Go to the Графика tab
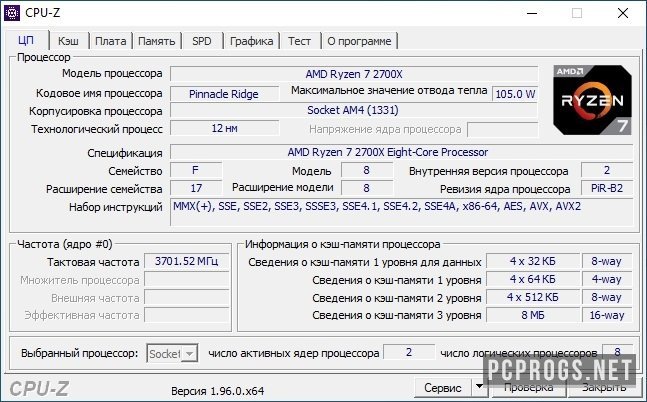 click(x=251, y=41)
